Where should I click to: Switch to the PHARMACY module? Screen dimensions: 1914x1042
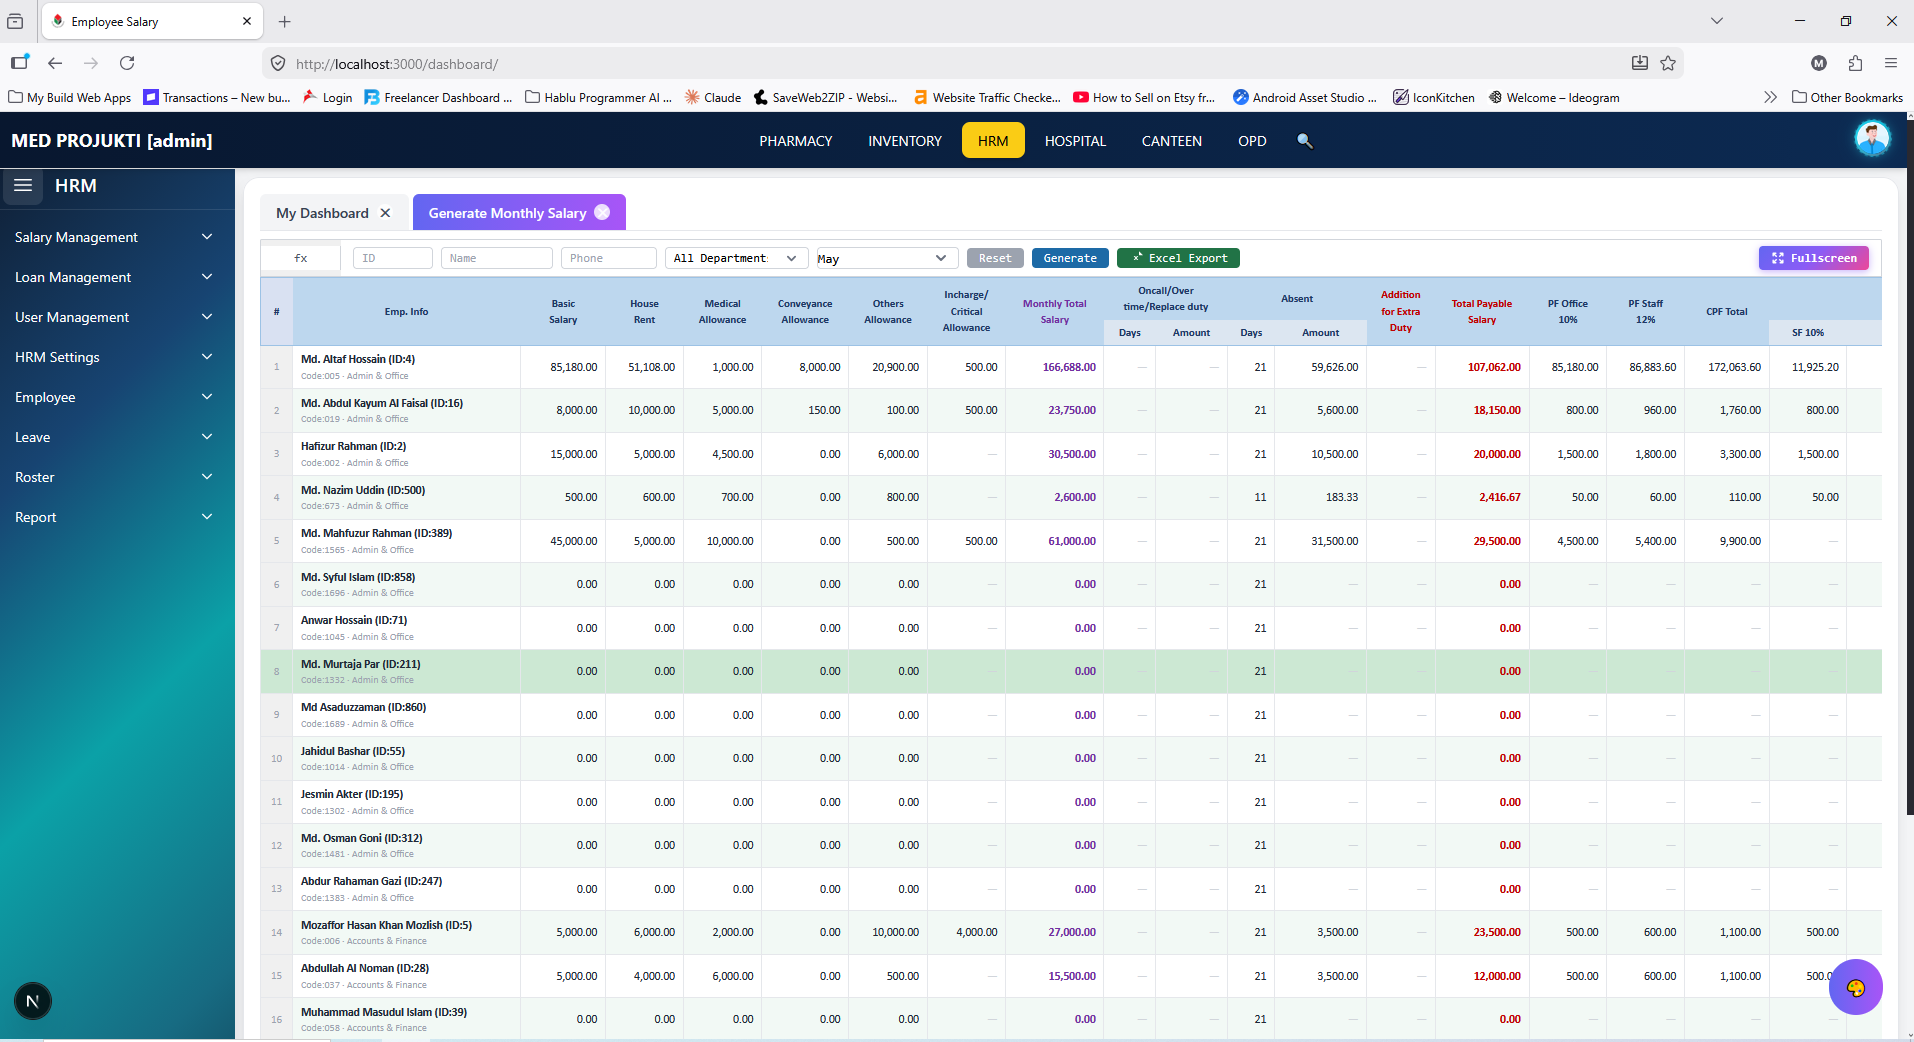(795, 141)
